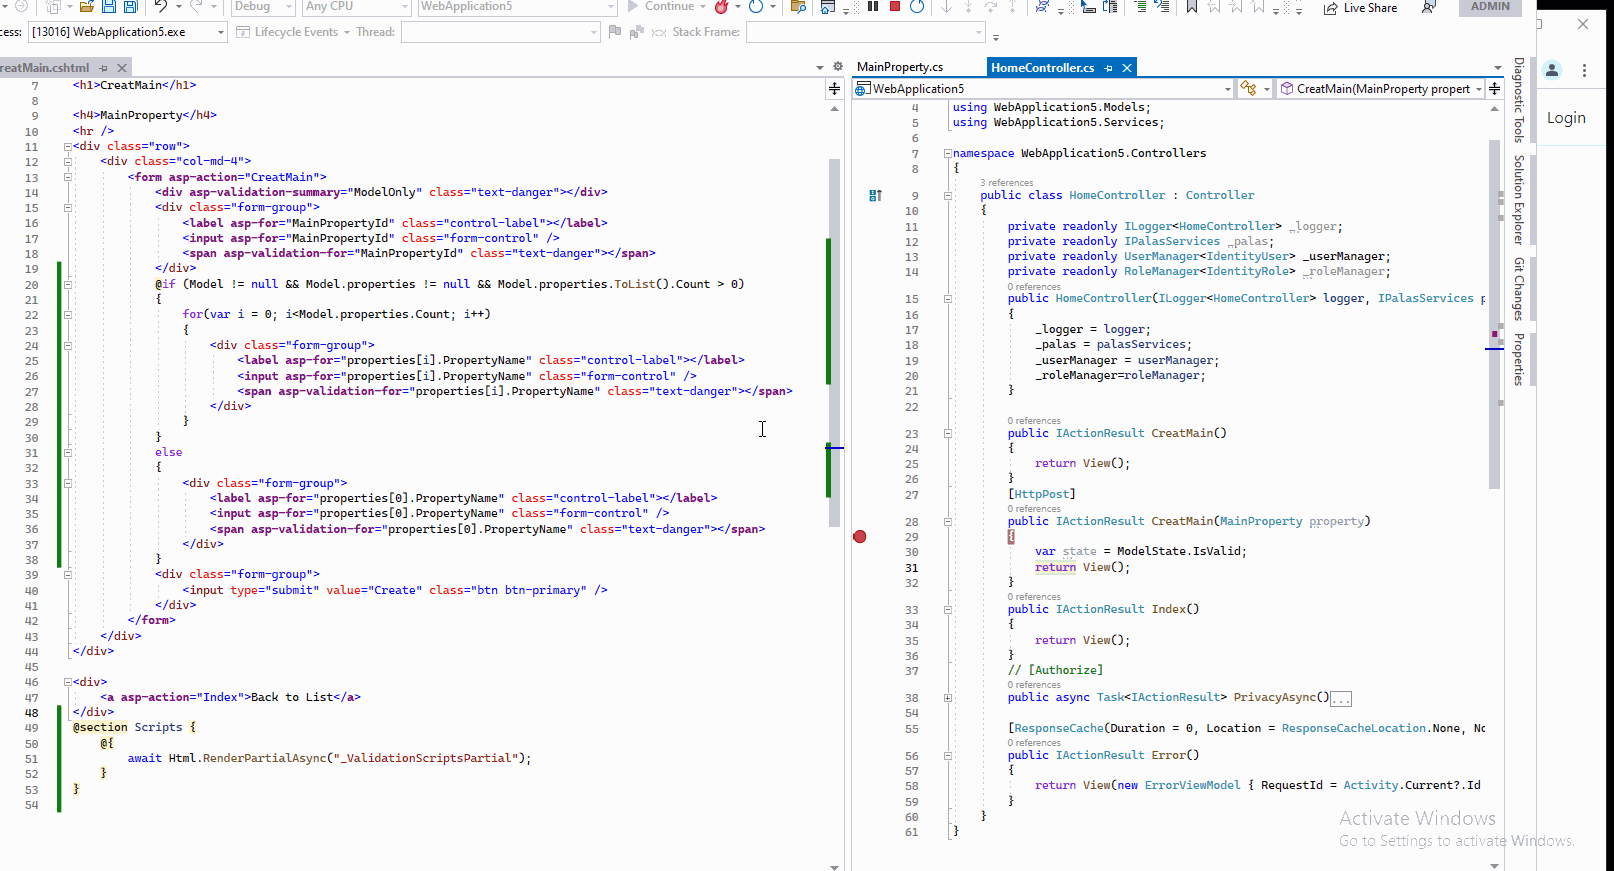Expand the collapsed PrivacyAsync method
The image size is (1614, 871).
point(948,698)
